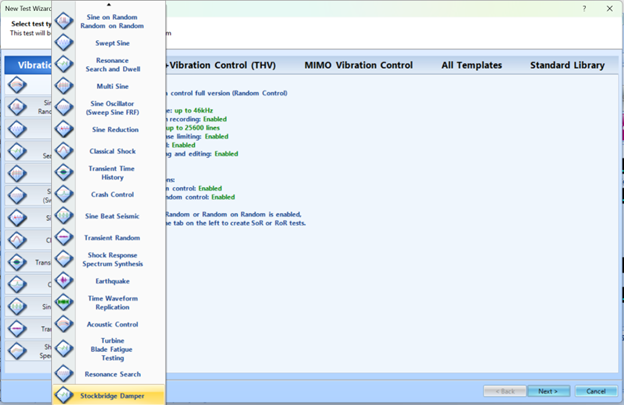Select Sine on Random entry

pos(112,21)
